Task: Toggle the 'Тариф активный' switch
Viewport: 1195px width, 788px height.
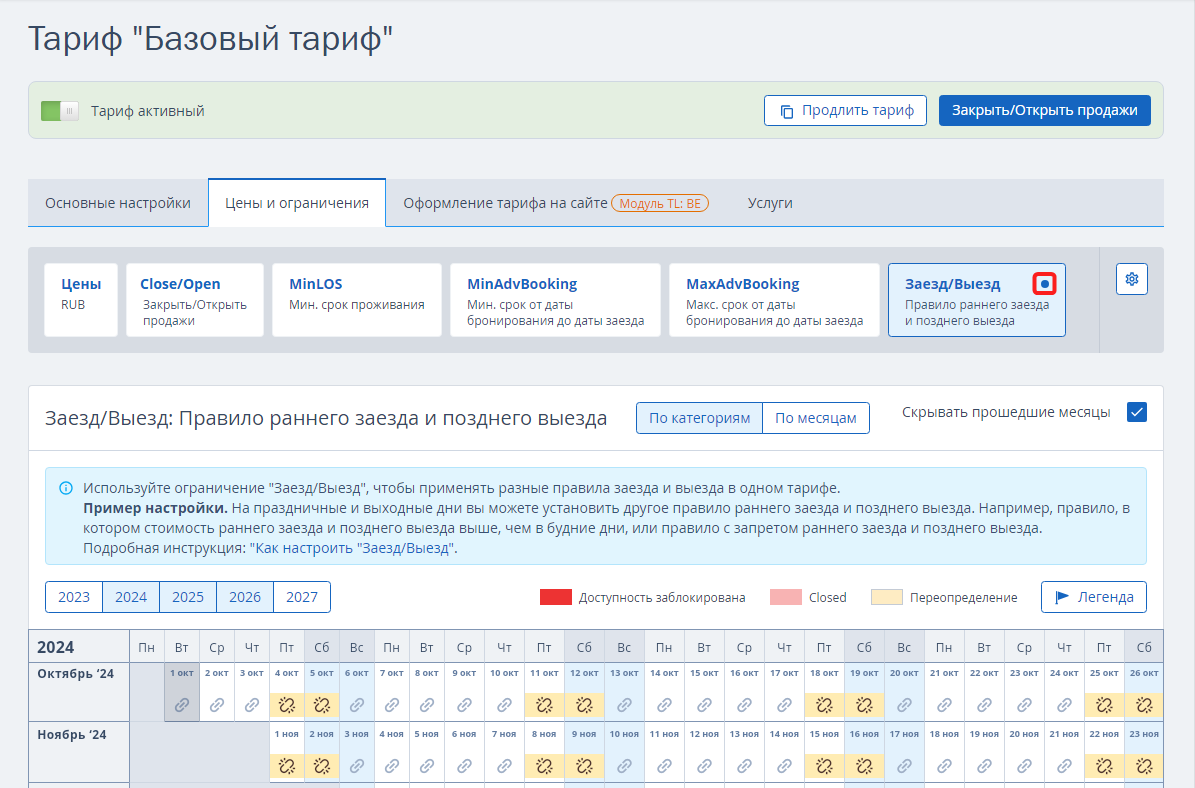Action: coord(59,111)
